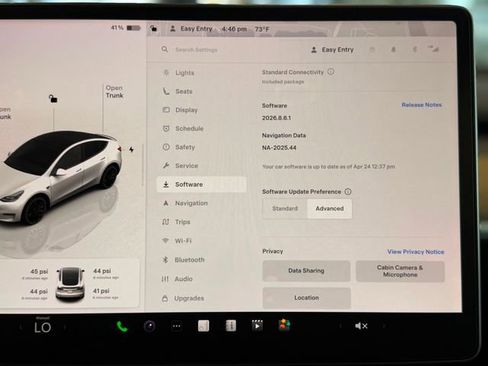Open the Seats settings
The width and height of the screenshot is (488, 366).
point(201,91)
